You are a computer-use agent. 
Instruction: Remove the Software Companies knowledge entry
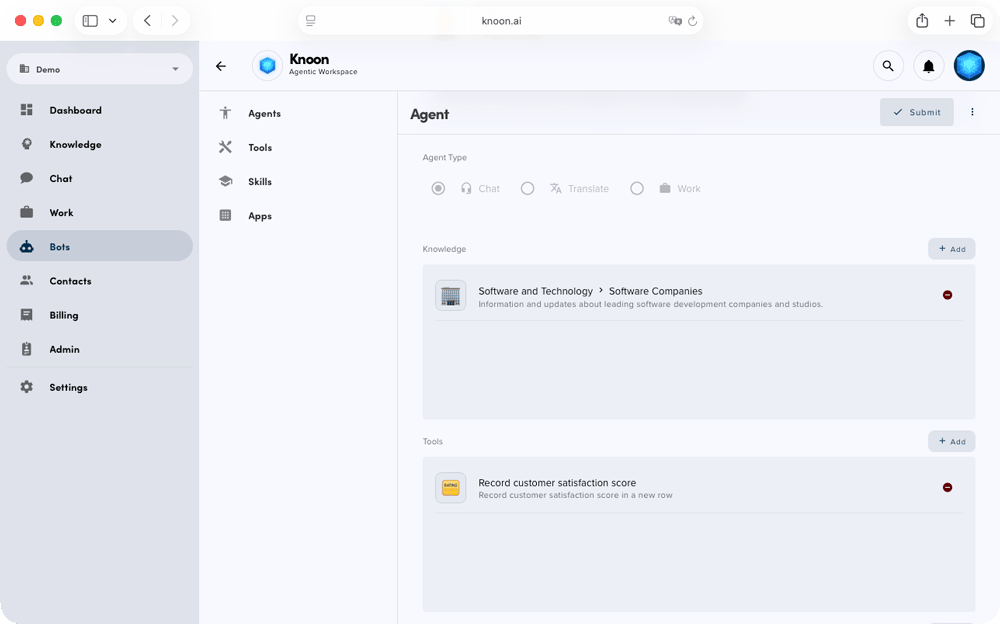947,295
